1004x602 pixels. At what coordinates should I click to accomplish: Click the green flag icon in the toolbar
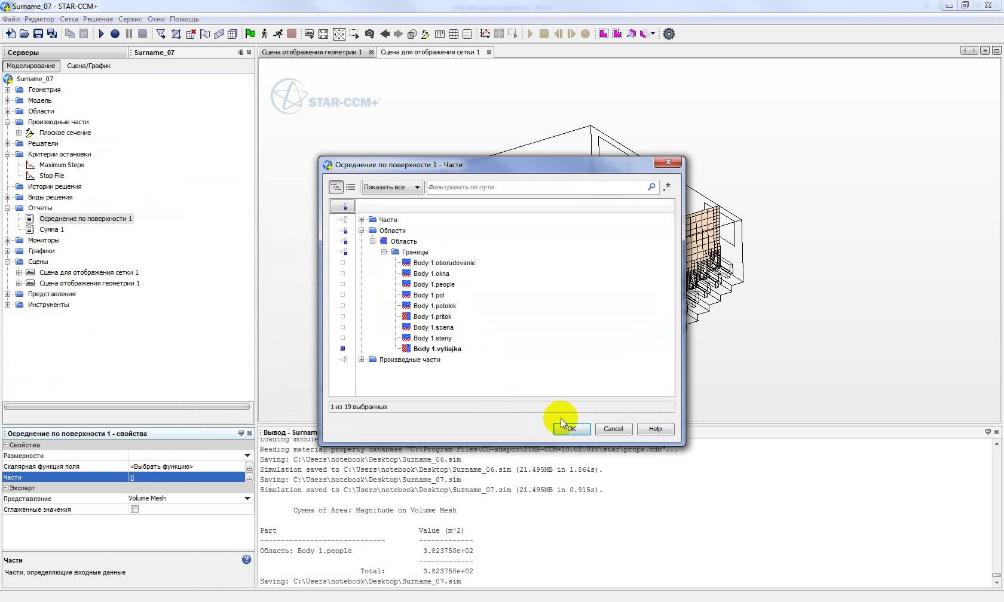pyautogui.click(x=250, y=34)
